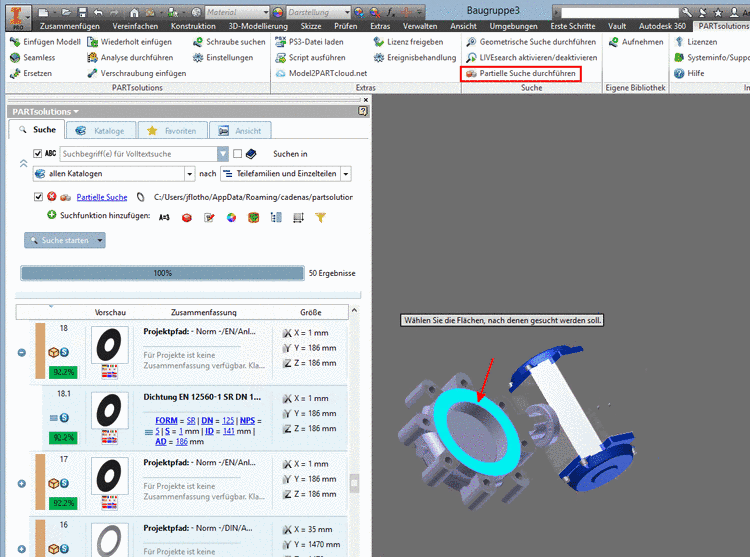Click the paperclip icon beside the file path
750x557 pixels.
[141, 197]
